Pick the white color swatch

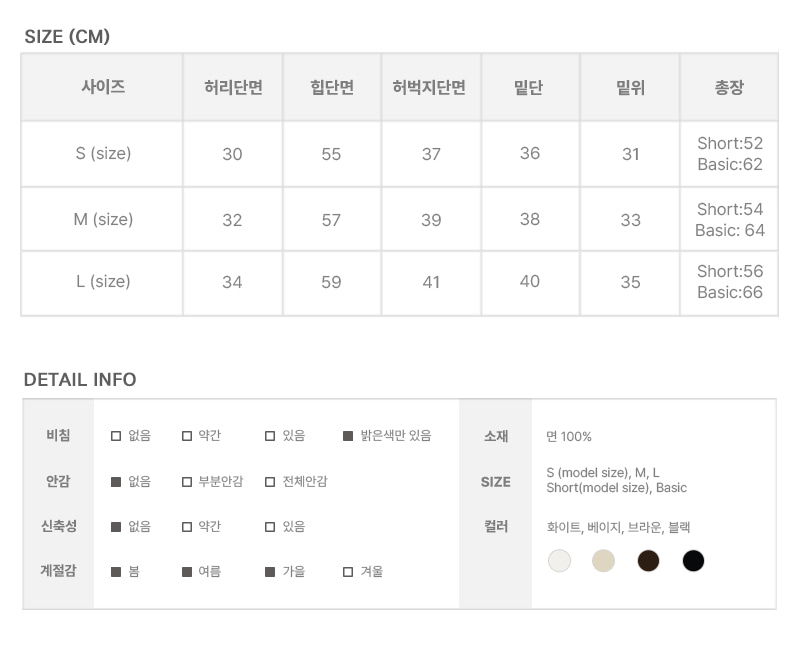[x=559, y=561]
